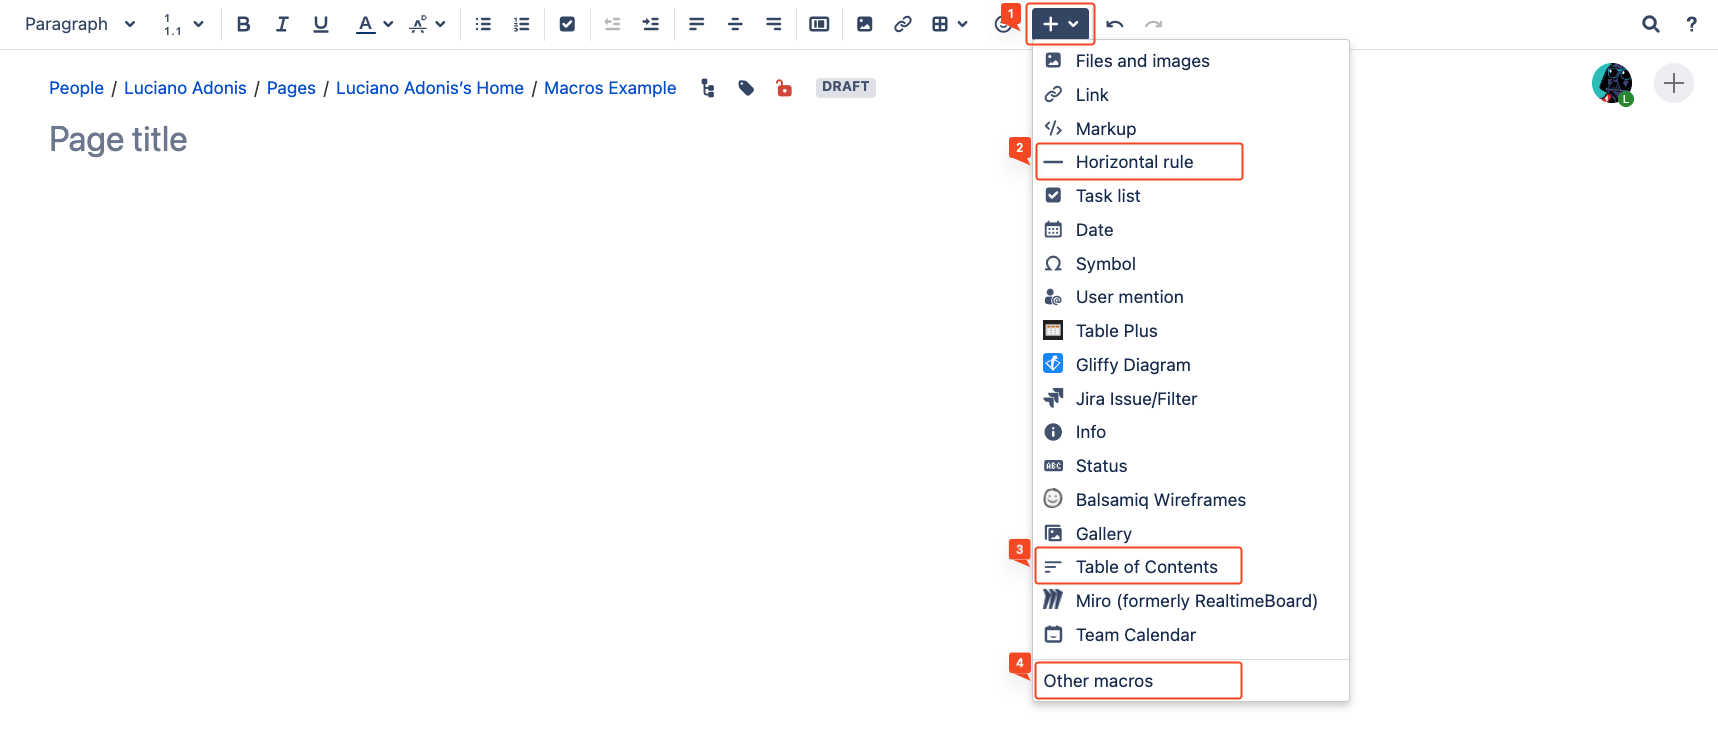Insert a bullet list
This screenshot has height=730, width=1718.
(483, 24)
